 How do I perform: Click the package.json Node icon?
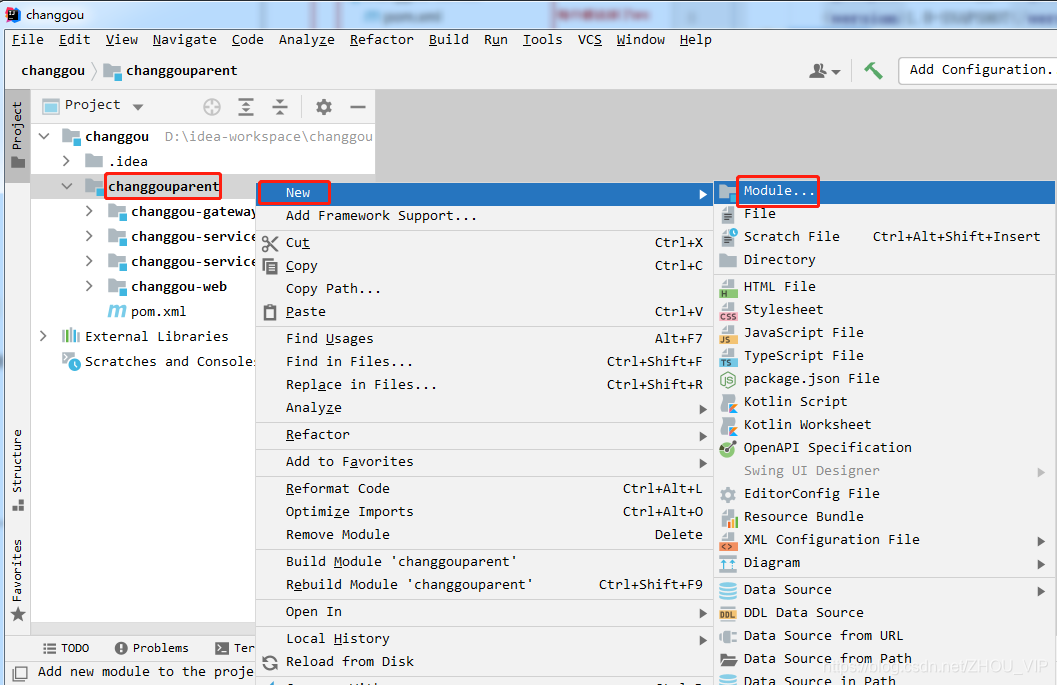[728, 380]
